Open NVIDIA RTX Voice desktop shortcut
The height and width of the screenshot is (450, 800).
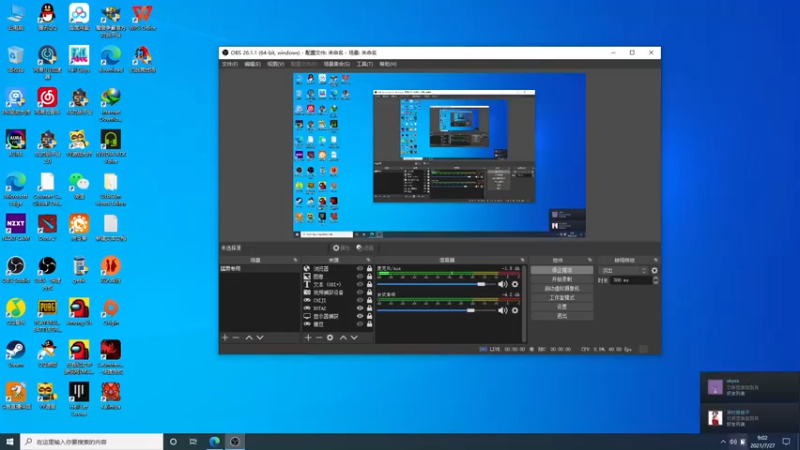coord(111,146)
